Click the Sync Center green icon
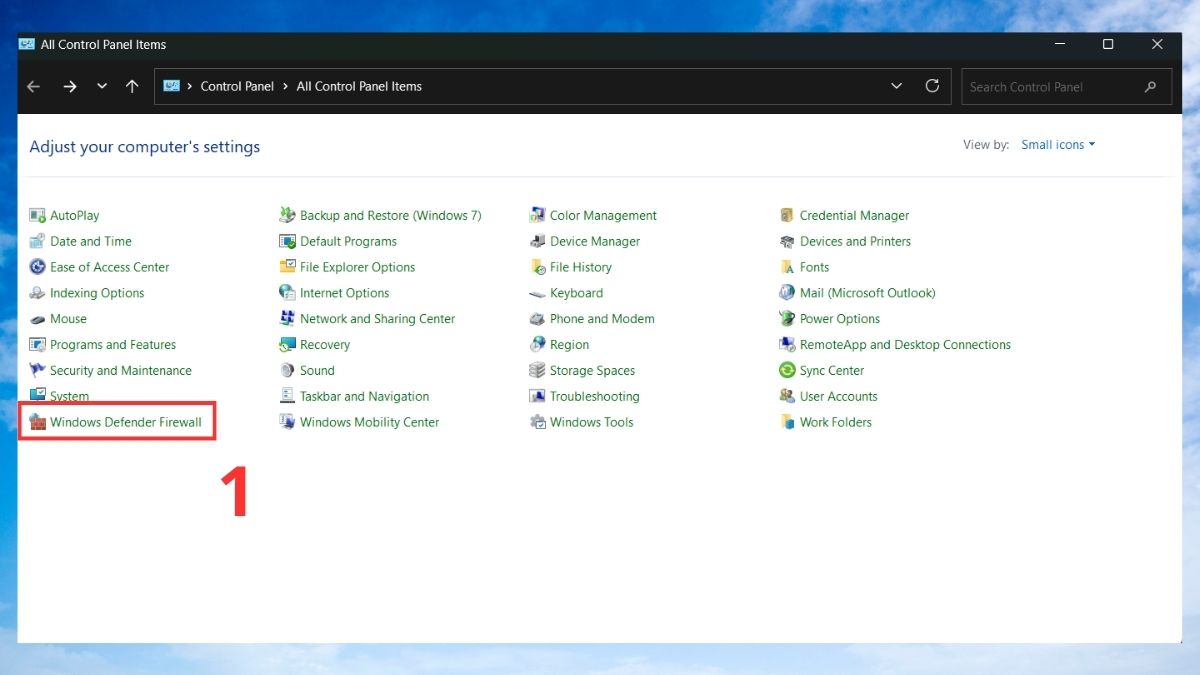 click(788, 371)
